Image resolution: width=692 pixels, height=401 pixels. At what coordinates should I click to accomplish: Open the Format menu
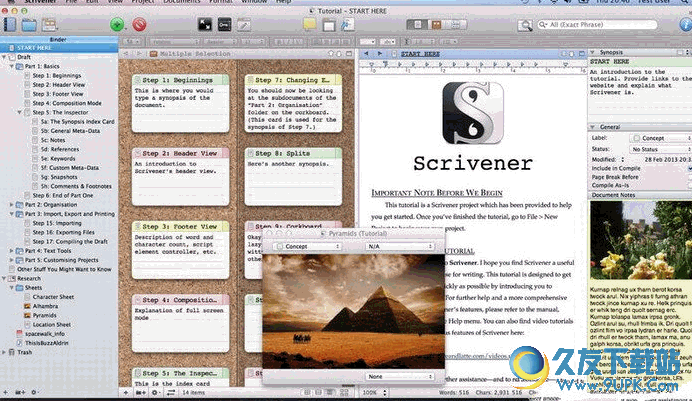click(x=220, y=2)
